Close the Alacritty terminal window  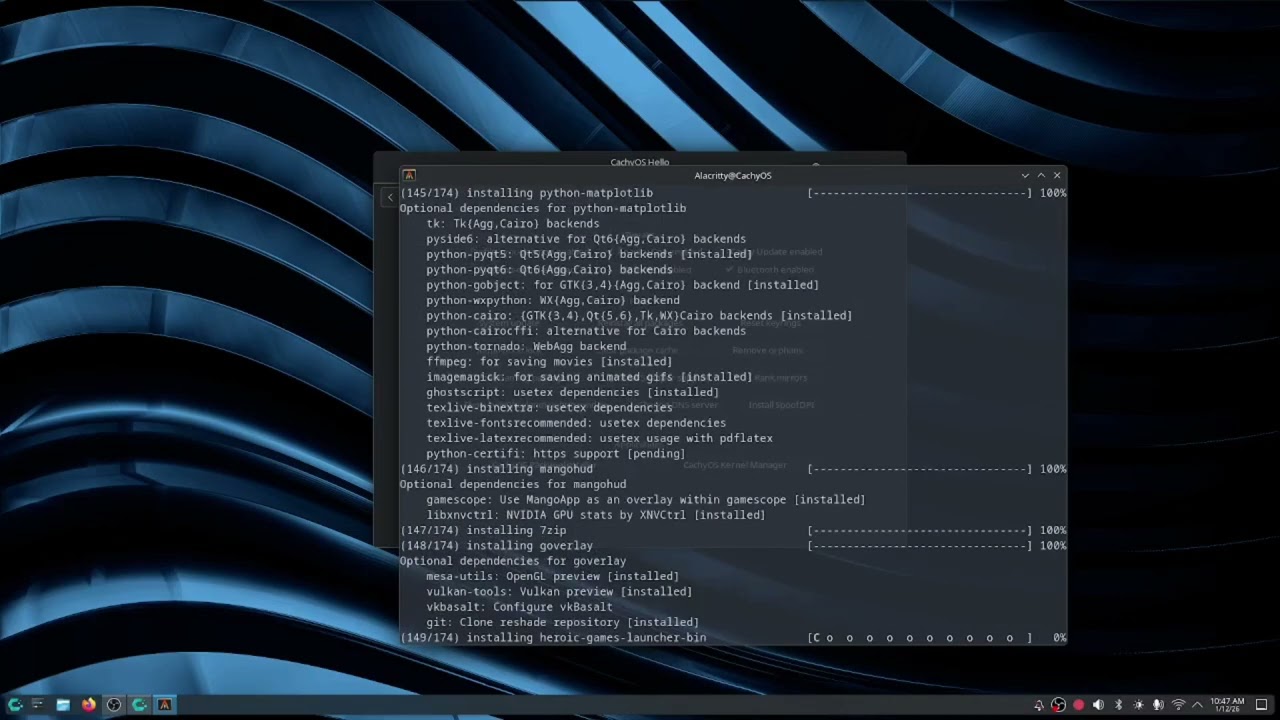point(1057,175)
